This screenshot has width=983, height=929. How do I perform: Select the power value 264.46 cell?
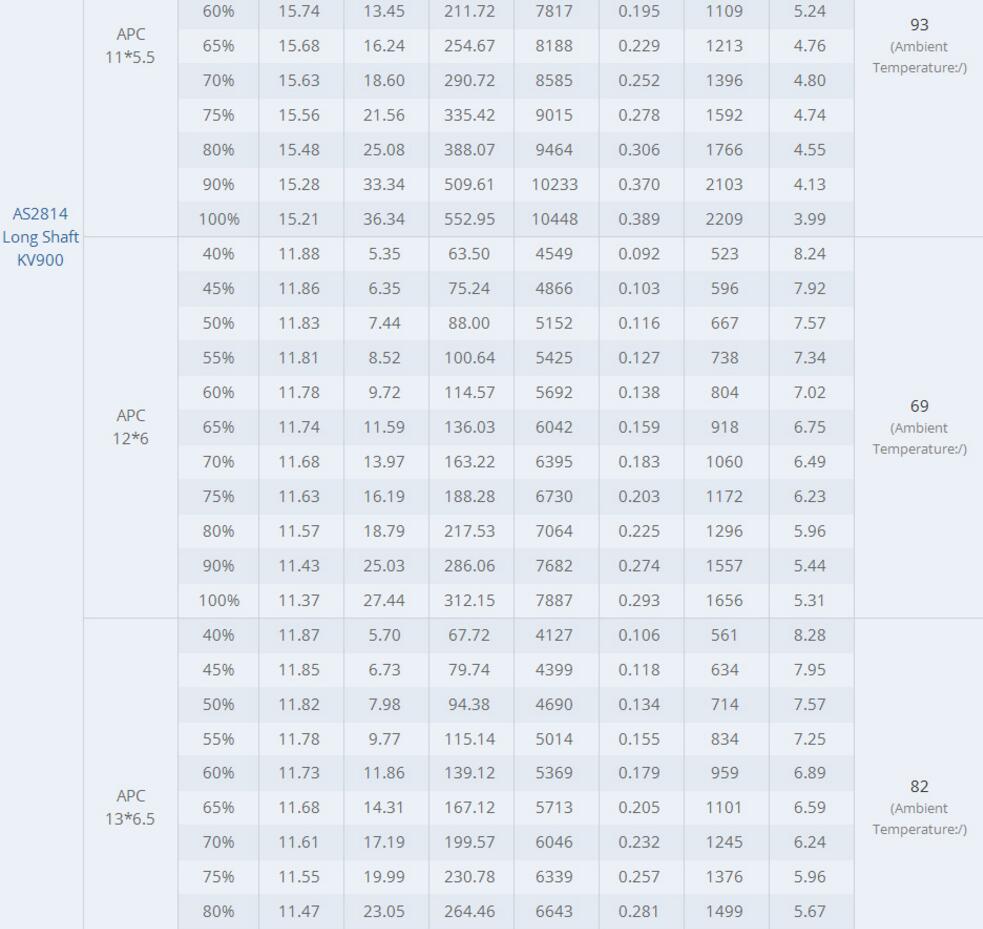pos(469,911)
